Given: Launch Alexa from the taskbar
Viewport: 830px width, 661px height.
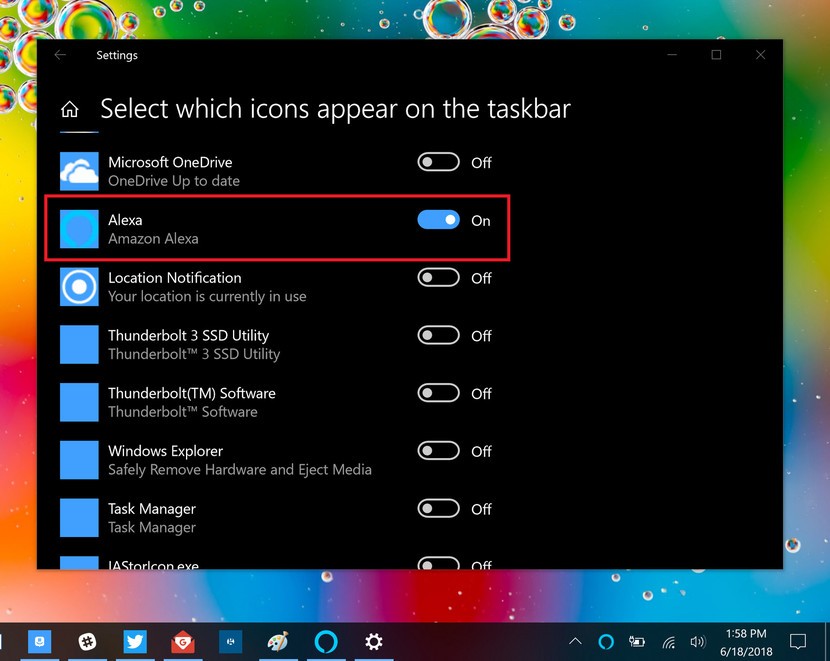Looking at the screenshot, I should coord(326,641).
